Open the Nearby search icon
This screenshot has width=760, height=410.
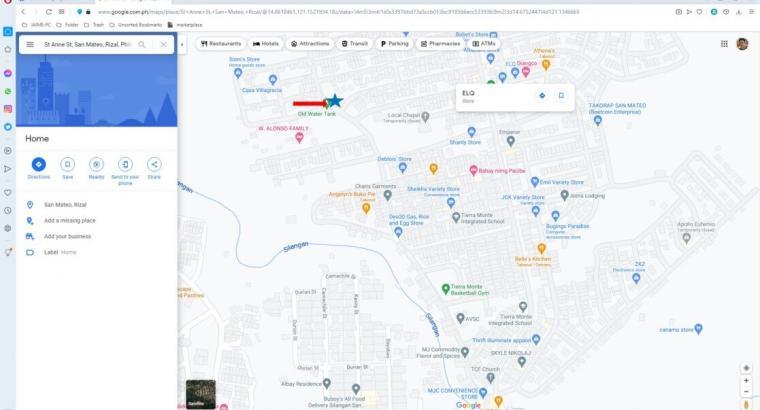coord(96,164)
